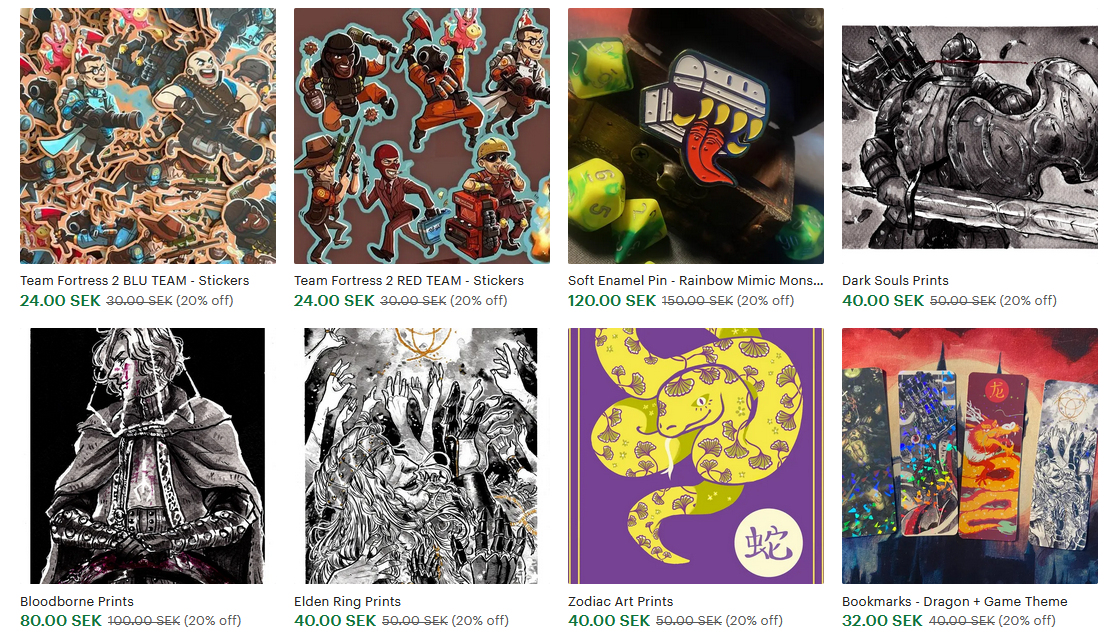View the Elden Ring print artwork thumbnail
1116x642 pixels.
point(421,456)
